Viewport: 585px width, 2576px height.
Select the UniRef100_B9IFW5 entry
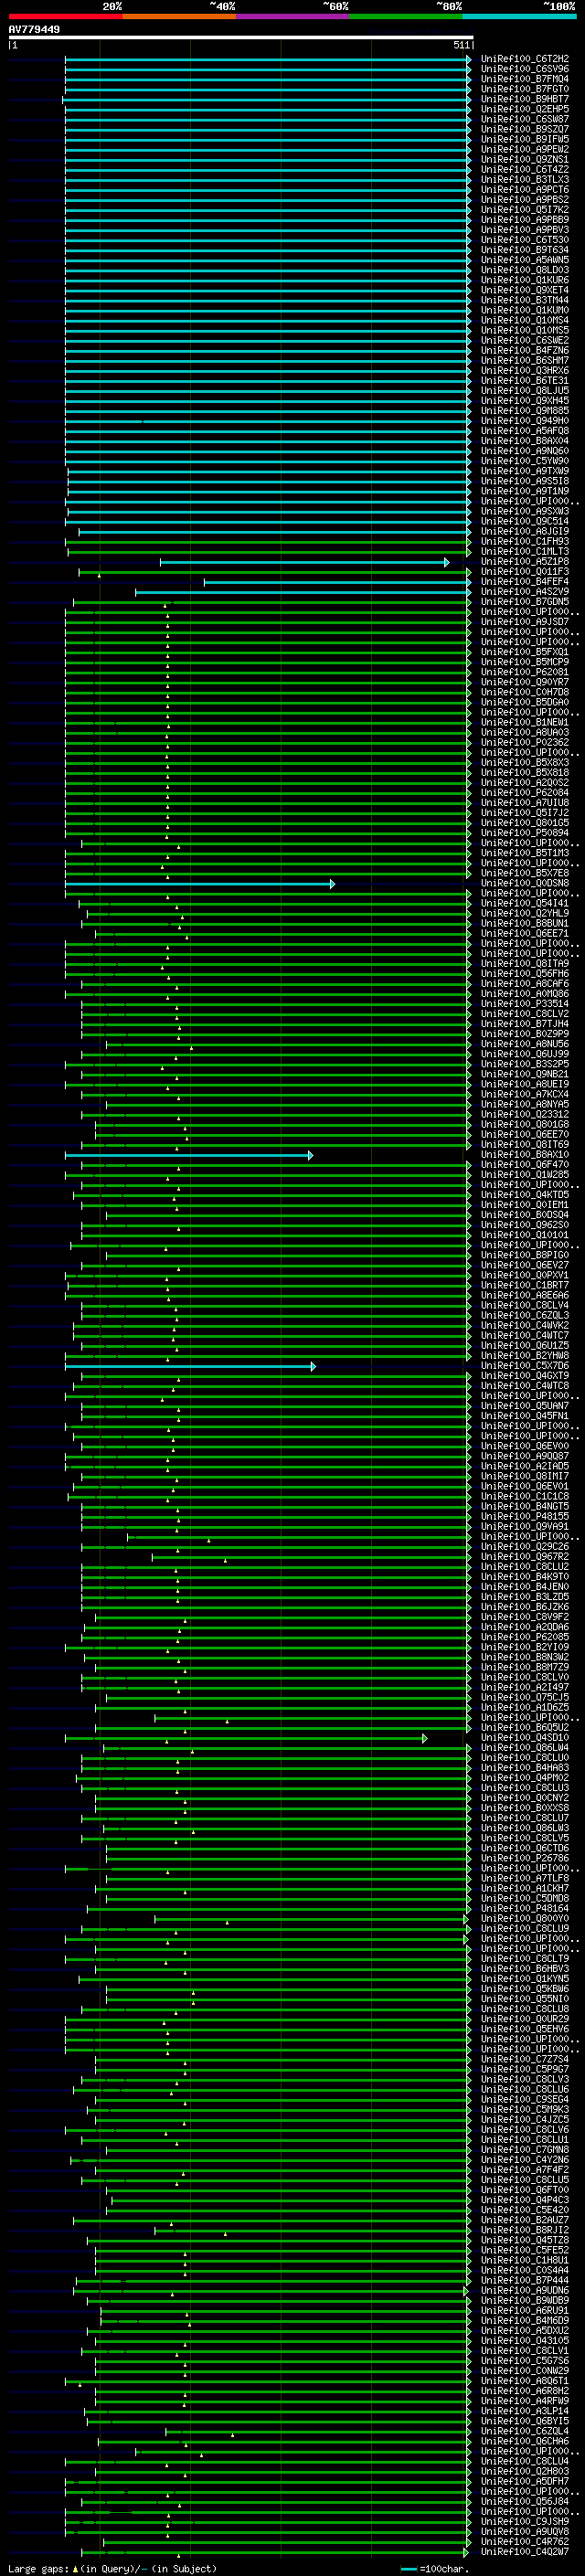(x=524, y=139)
